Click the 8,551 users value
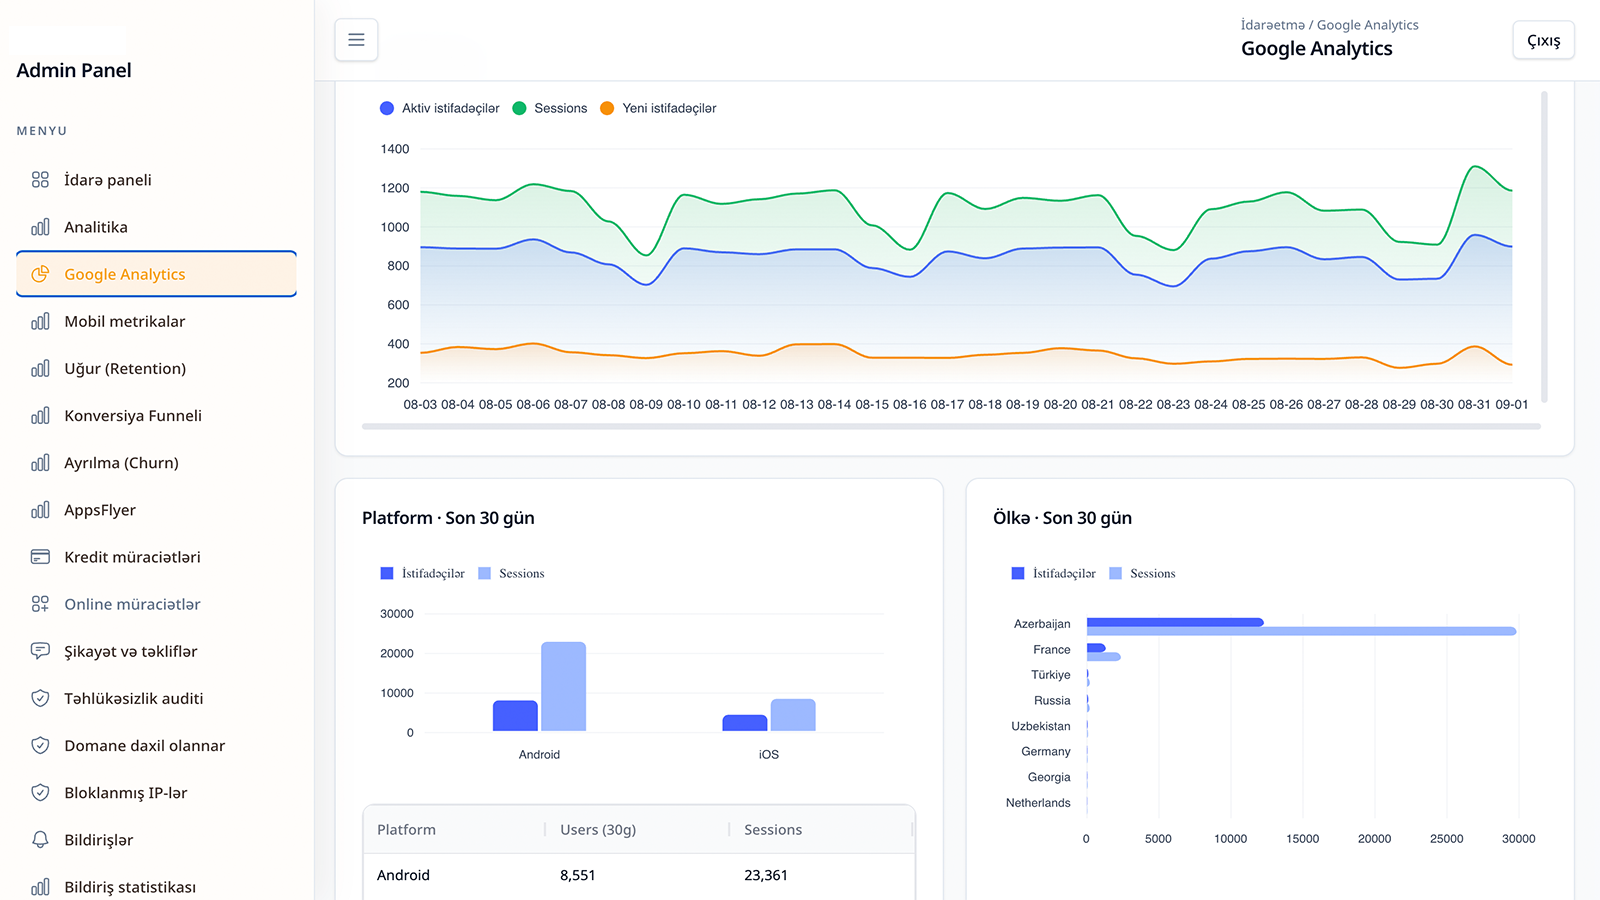 [578, 875]
